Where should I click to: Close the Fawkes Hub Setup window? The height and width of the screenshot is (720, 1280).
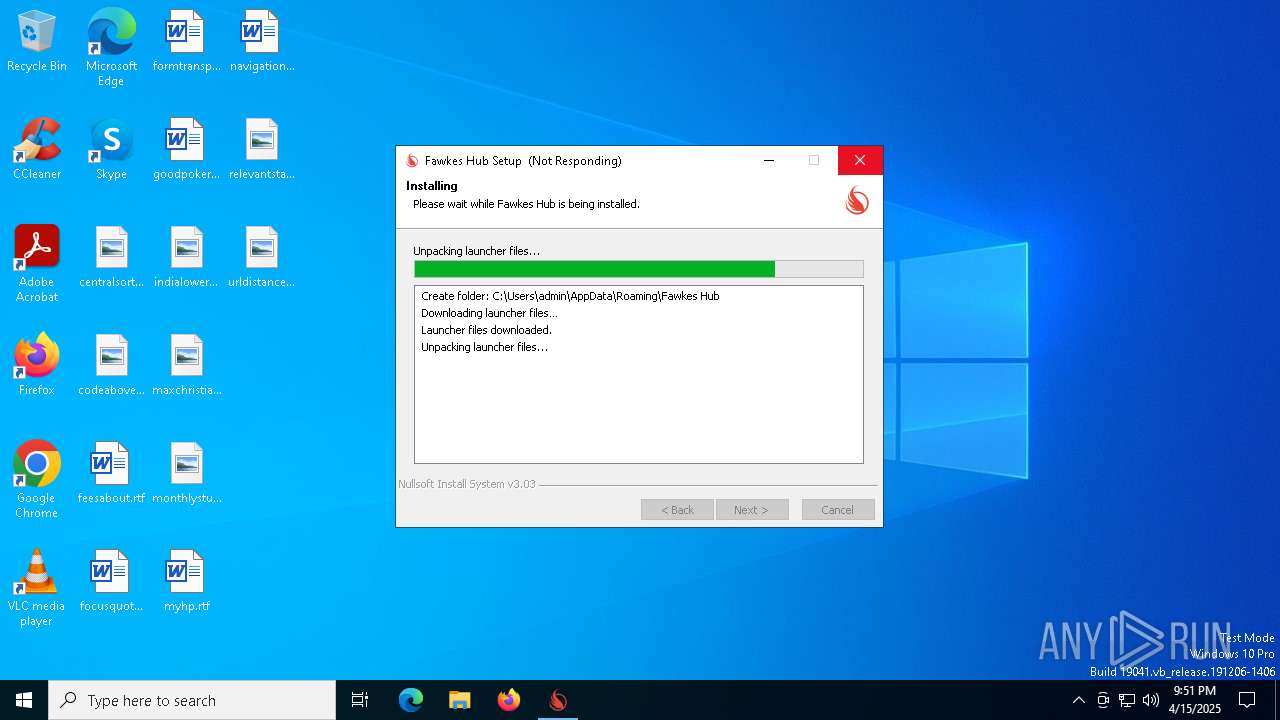(x=860, y=160)
